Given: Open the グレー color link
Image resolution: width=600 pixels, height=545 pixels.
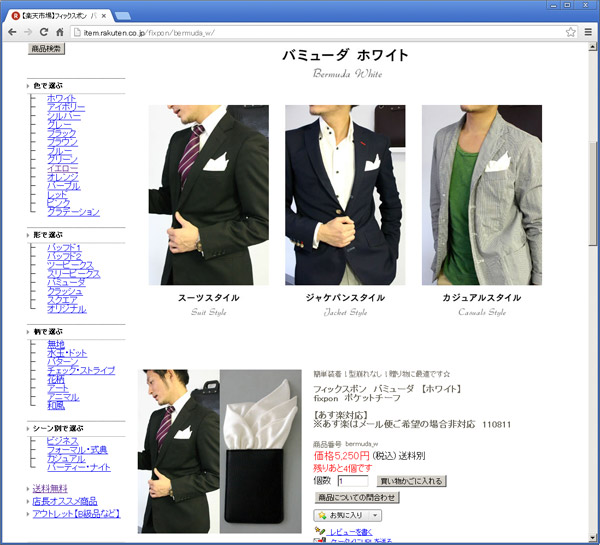Looking at the screenshot, I should [59, 124].
